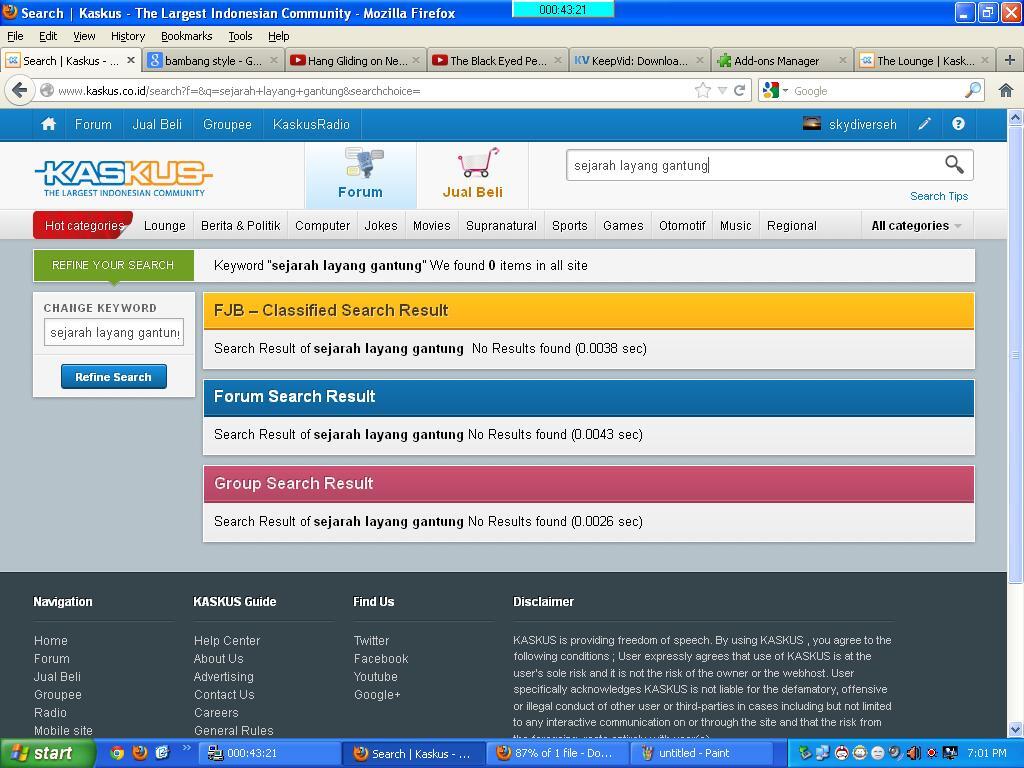This screenshot has width=1024, height=768.
Task: Open the URL history dropdown arrow
Action: coord(722,90)
